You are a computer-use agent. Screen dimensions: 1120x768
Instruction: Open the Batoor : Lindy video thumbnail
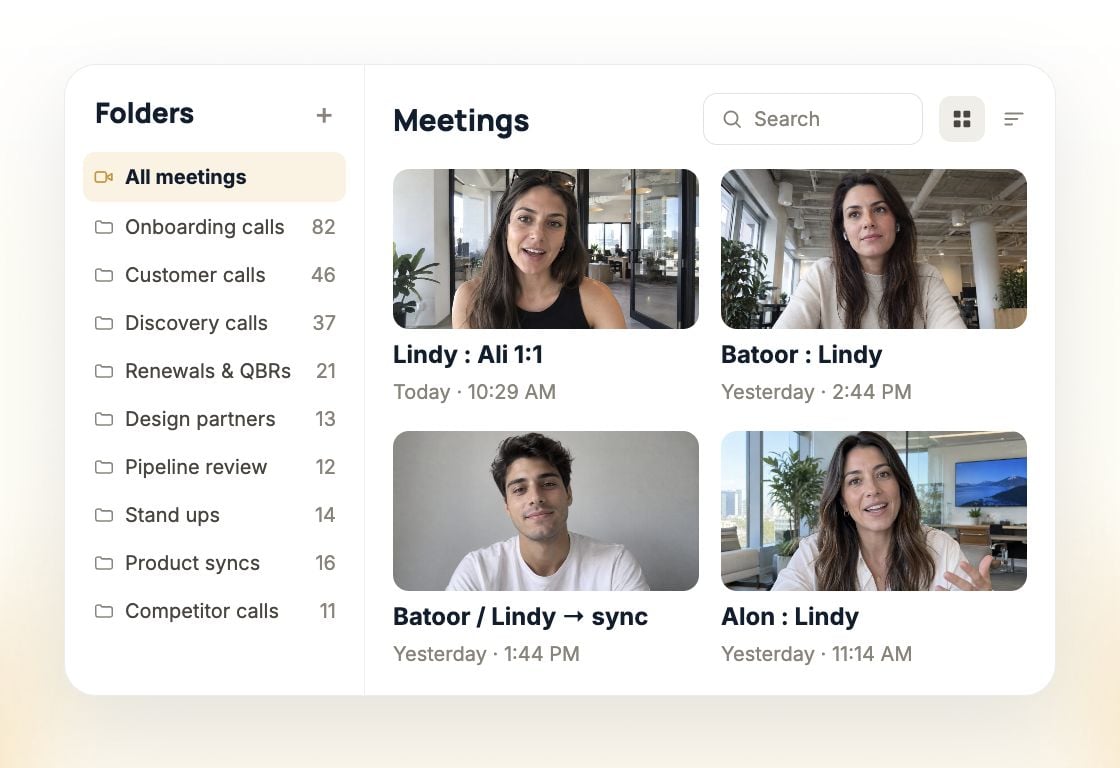pos(874,249)
